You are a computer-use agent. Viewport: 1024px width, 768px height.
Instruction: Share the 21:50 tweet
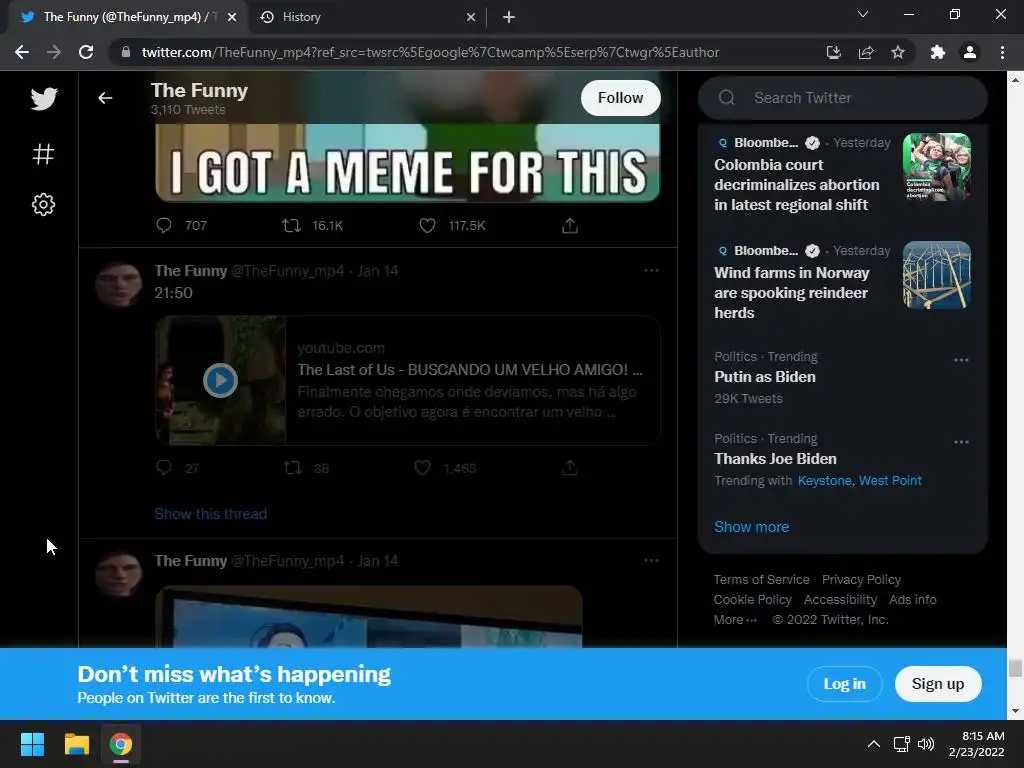click(569, 468)
